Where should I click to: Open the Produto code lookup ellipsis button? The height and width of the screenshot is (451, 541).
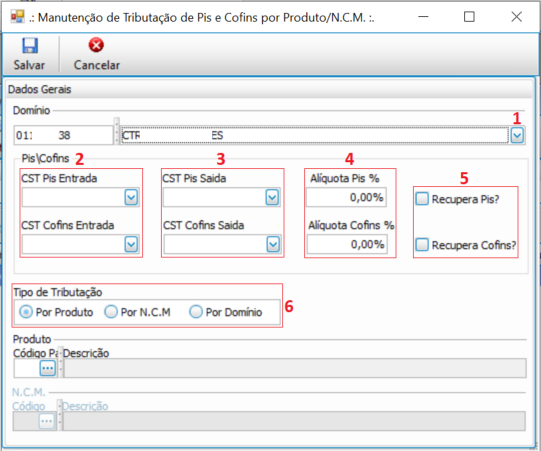pyautogui.click(x=48, y=368)
